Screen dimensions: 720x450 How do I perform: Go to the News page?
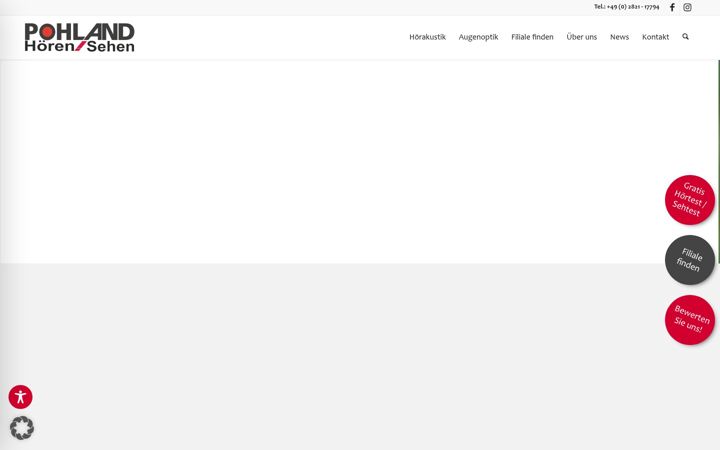[x=619, y=37]
